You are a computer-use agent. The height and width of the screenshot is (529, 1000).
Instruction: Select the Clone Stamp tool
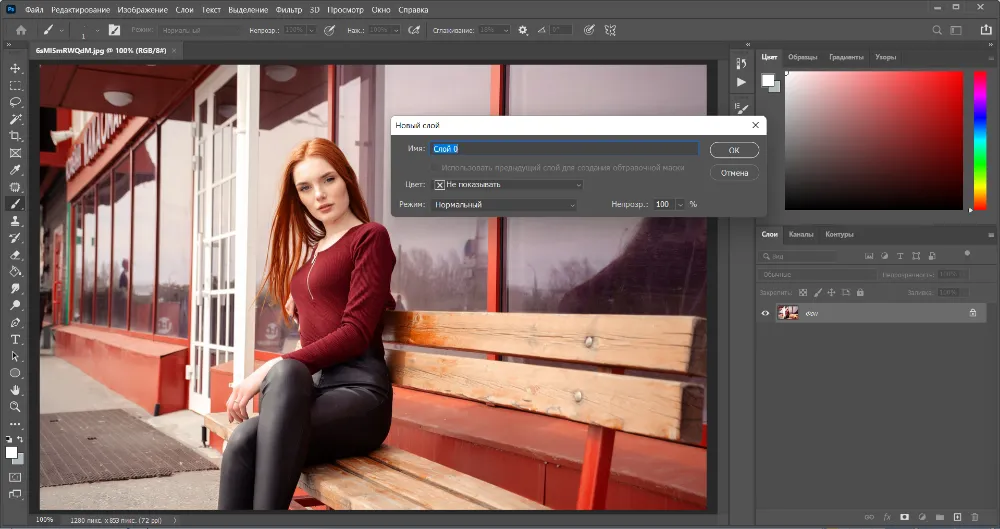tap(15, 221)
